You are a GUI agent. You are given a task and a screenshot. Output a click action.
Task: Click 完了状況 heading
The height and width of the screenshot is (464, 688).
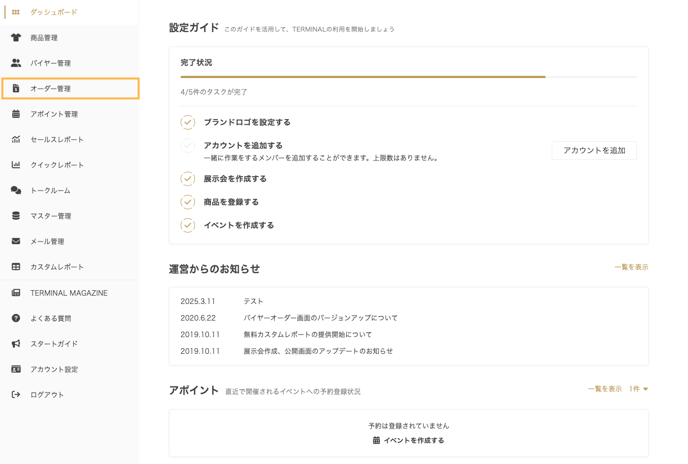[196, 62]
